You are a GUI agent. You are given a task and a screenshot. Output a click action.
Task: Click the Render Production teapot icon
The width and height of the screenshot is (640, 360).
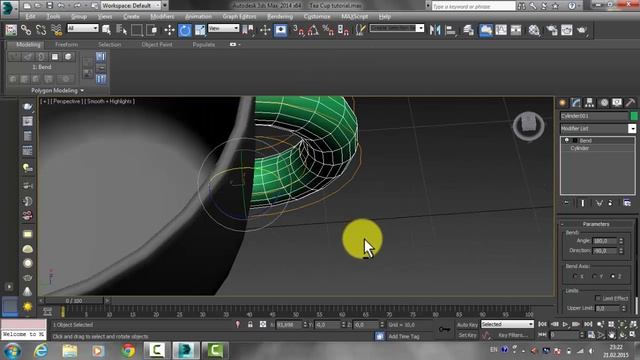[x=582, y=30]
